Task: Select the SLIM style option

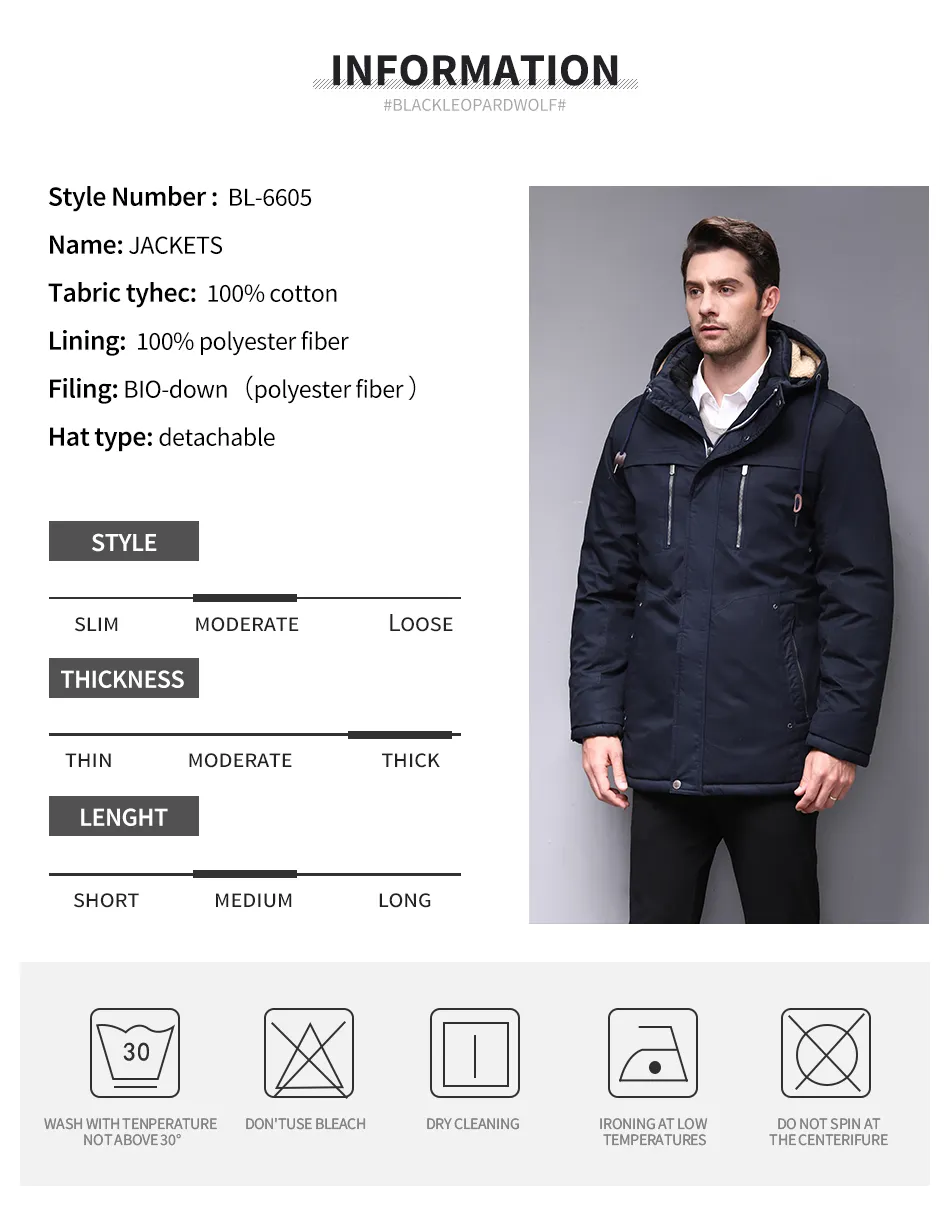Action: coord(97,624)
